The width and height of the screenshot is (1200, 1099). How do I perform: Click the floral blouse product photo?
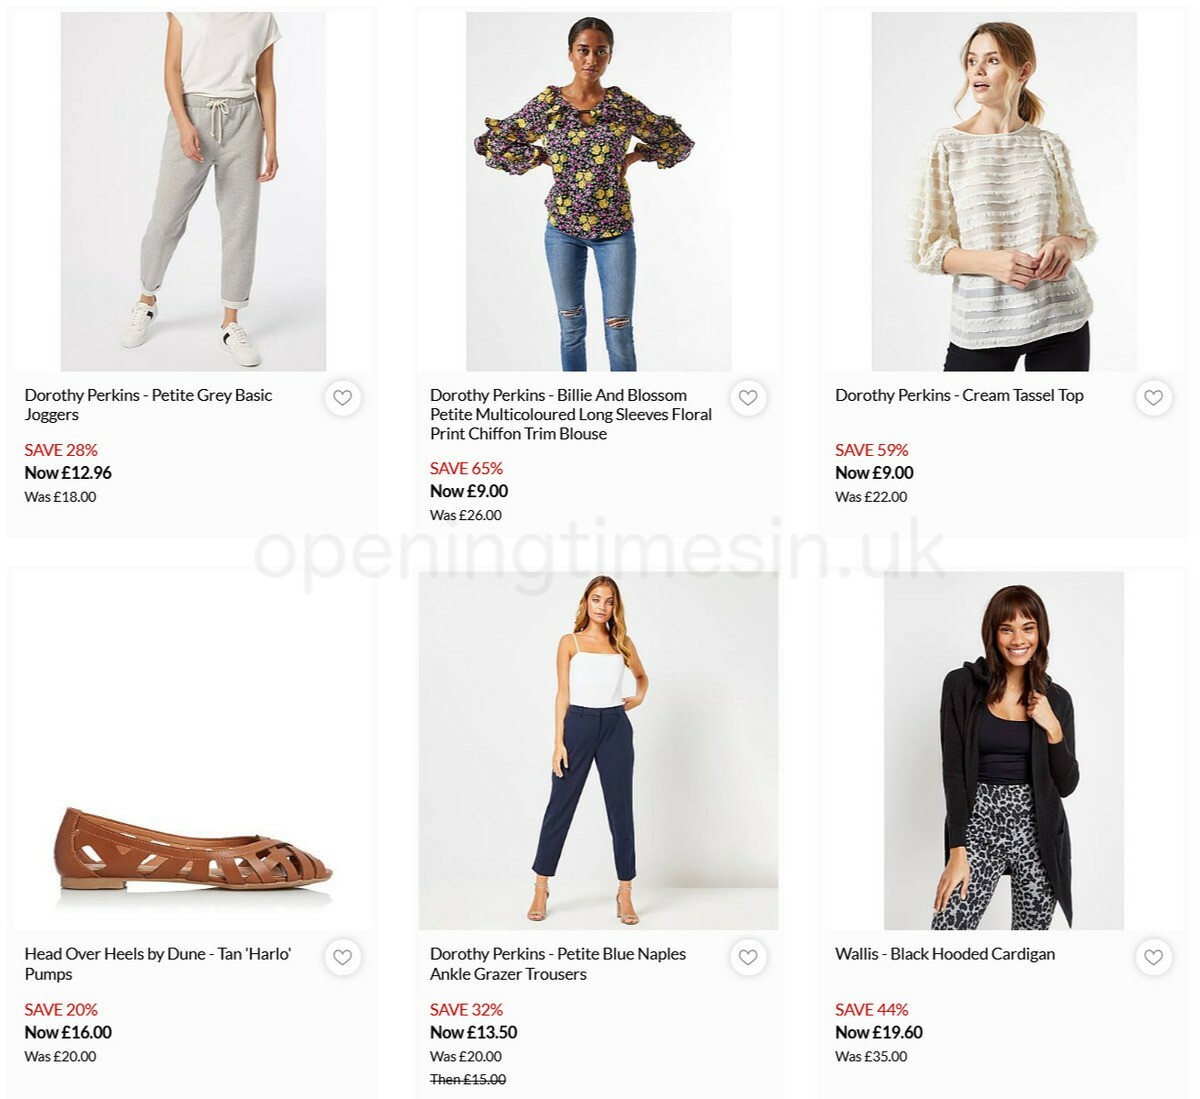pos(596,190)
